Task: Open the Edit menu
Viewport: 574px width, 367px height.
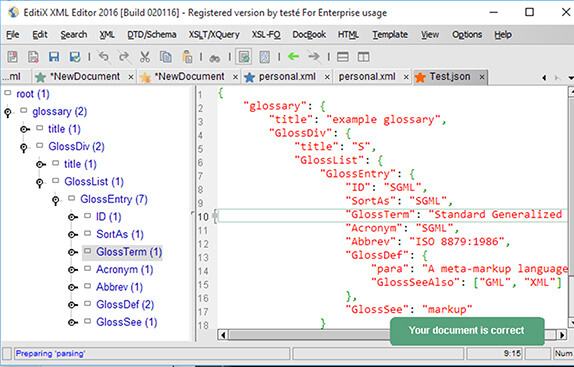Action: pyautogui.click(x=40, y=35)
